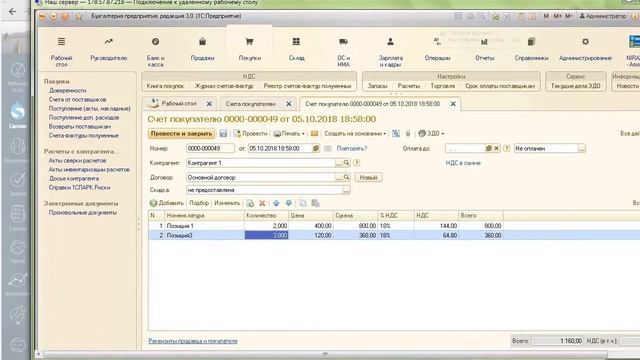Click the Новый contract button

point(368,178)
